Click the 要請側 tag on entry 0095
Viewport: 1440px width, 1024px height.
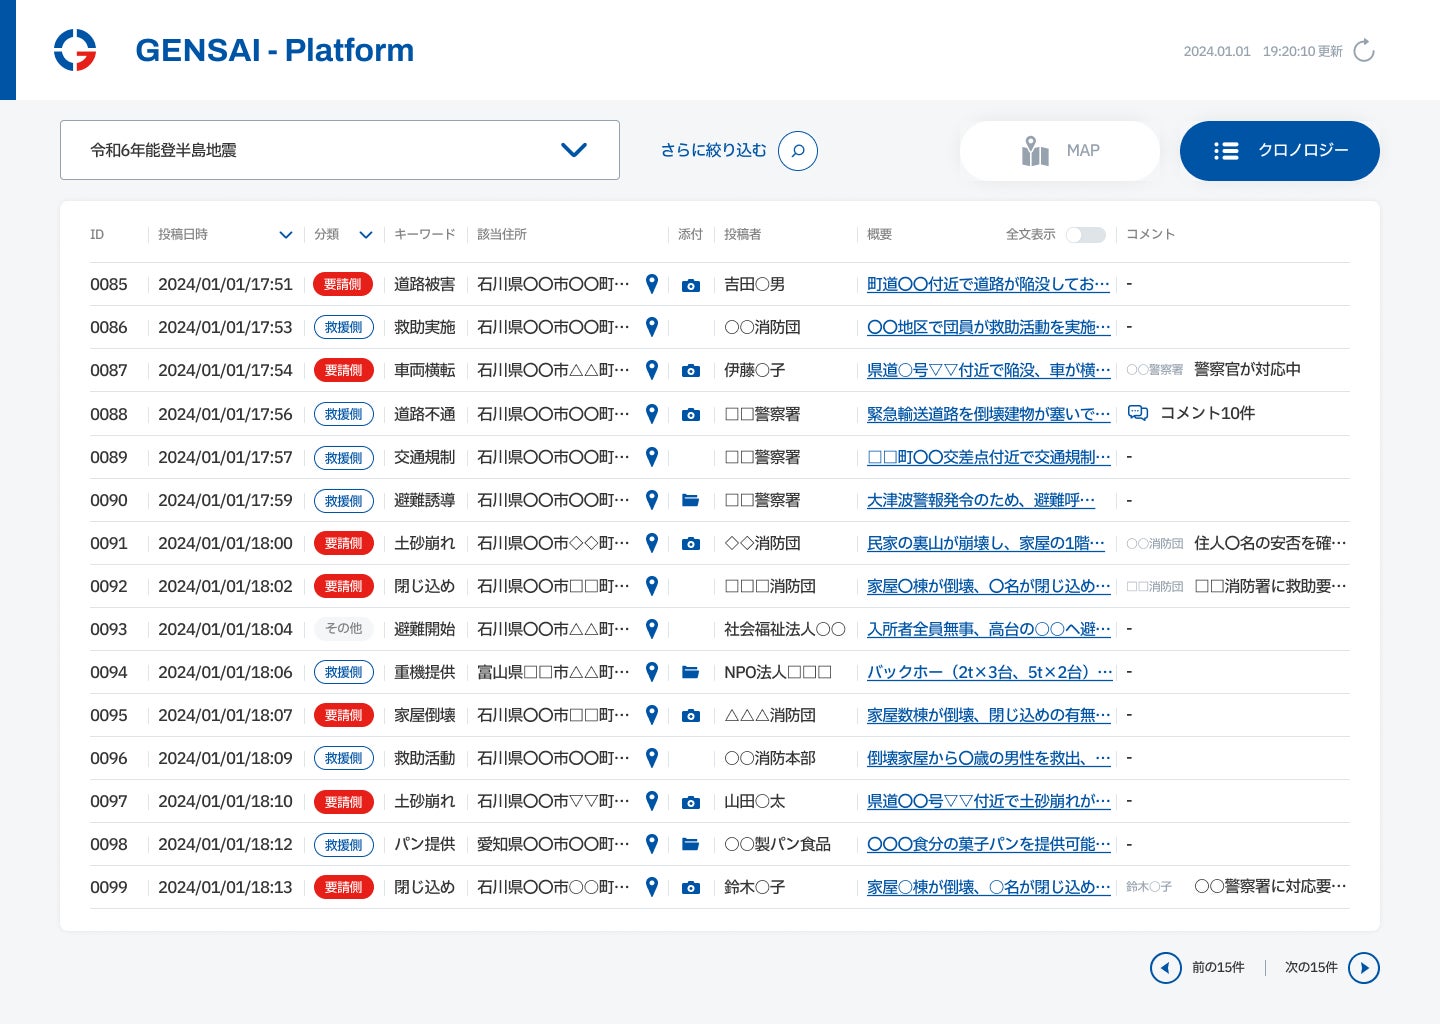click(x=343, y=715)
